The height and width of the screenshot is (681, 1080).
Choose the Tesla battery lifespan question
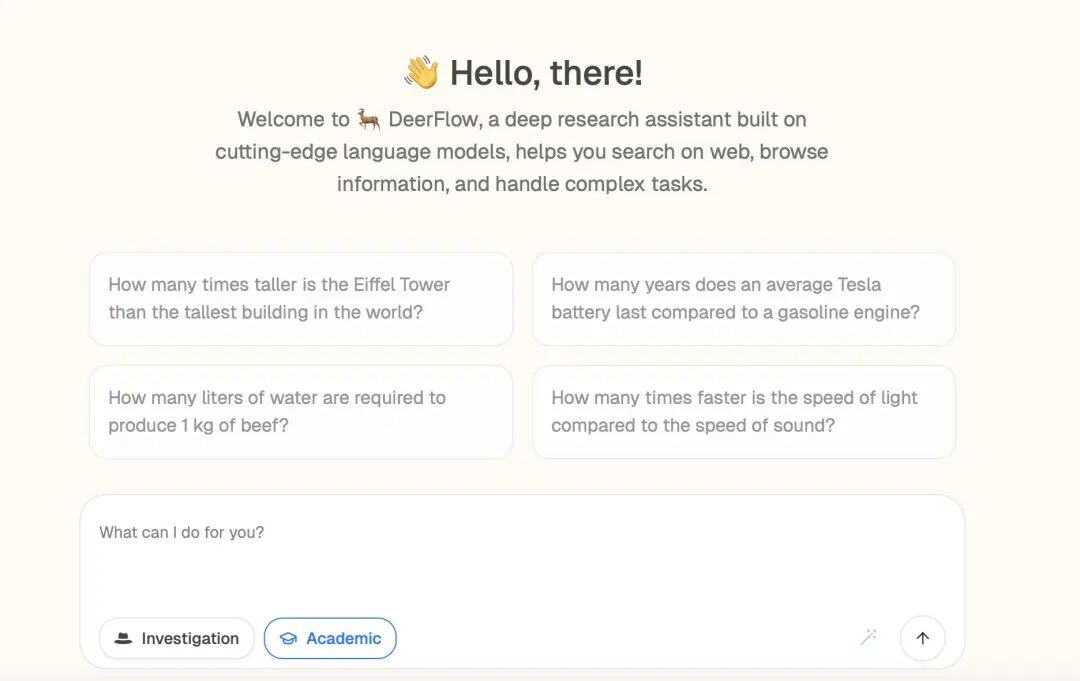coord(743,299)
